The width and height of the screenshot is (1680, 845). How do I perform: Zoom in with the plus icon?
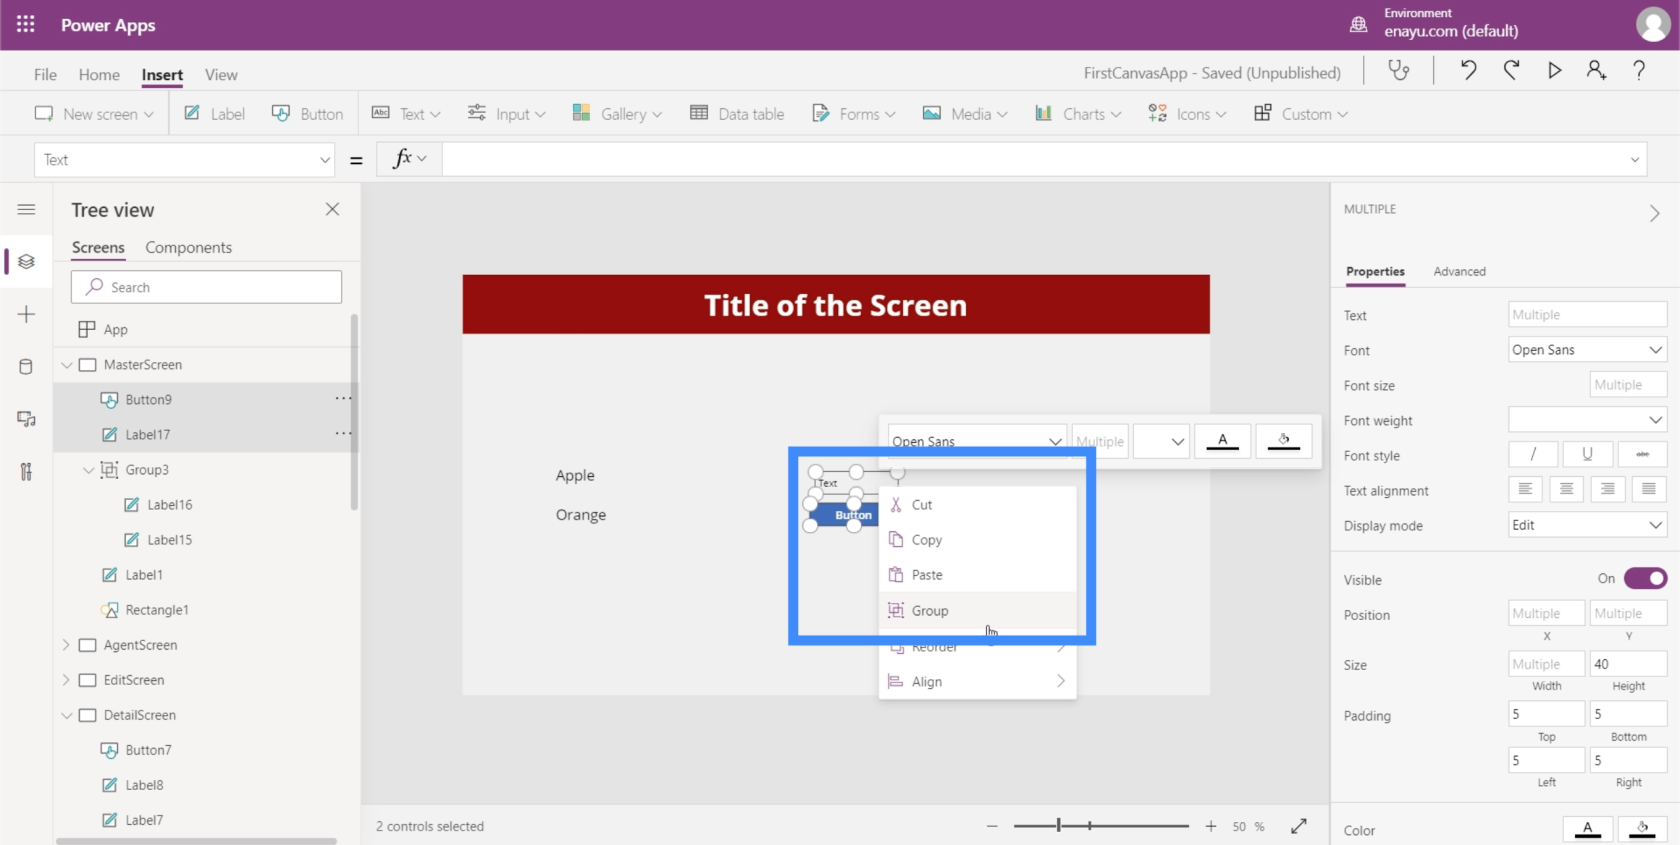(x=1211, y=826)
